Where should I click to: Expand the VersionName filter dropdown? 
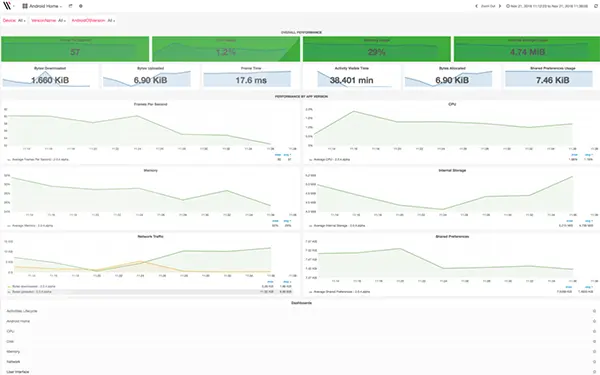[49, 20]
